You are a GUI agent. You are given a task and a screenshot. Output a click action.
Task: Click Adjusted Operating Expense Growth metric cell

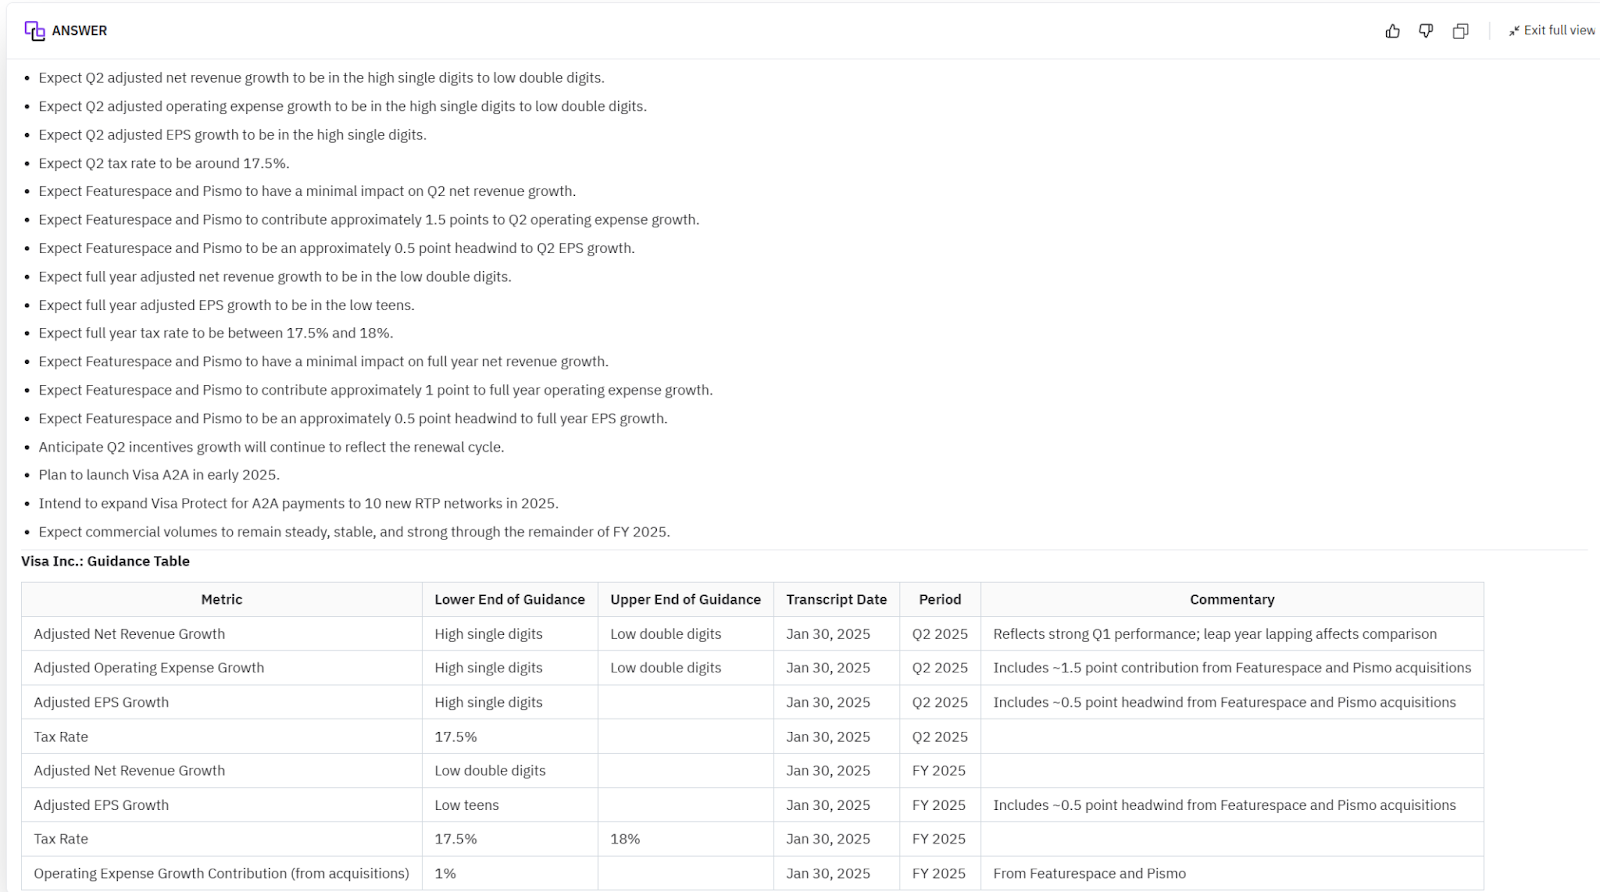[x=222, y=668]
